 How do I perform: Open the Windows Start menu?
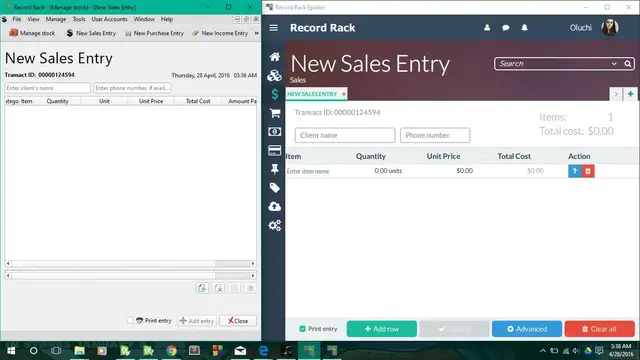(11, 351)
